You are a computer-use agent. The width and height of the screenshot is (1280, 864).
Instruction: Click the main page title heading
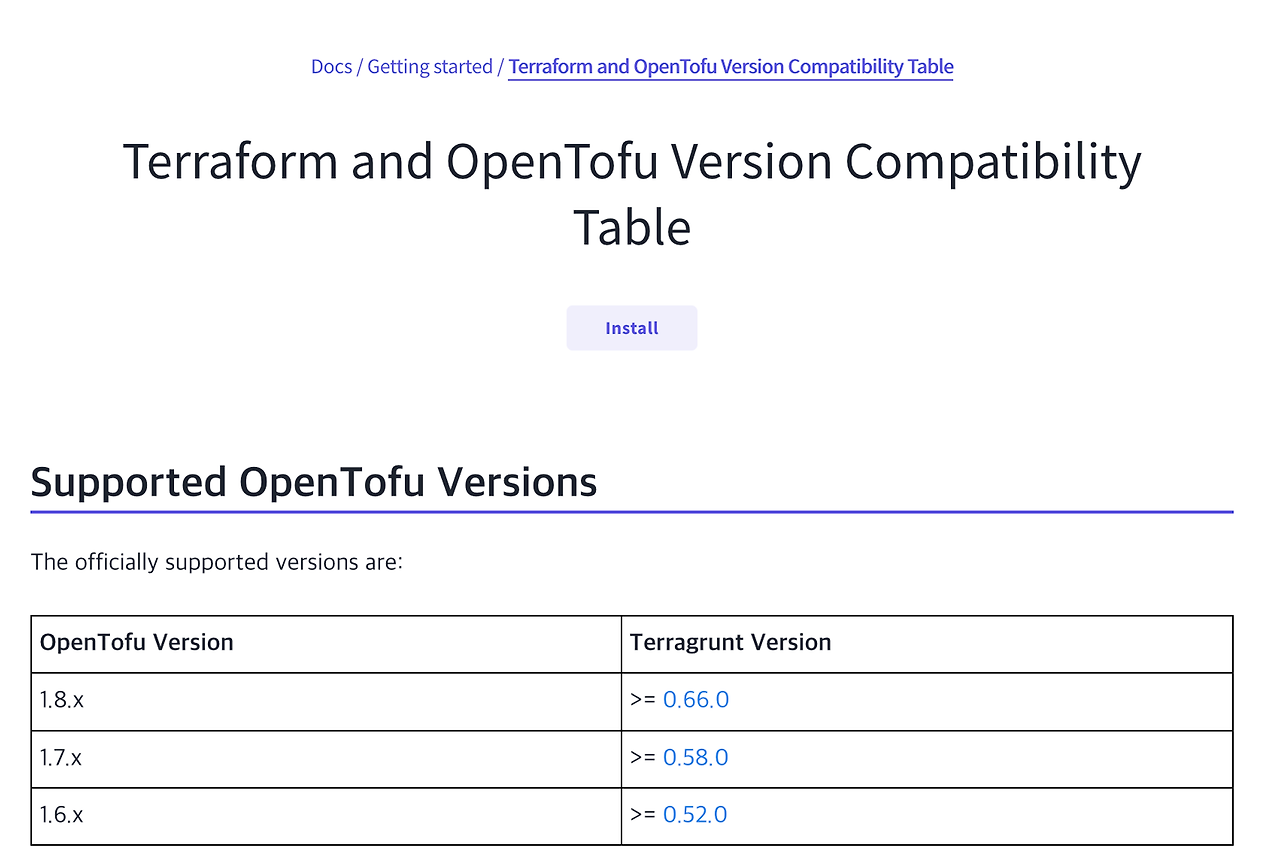632,194
